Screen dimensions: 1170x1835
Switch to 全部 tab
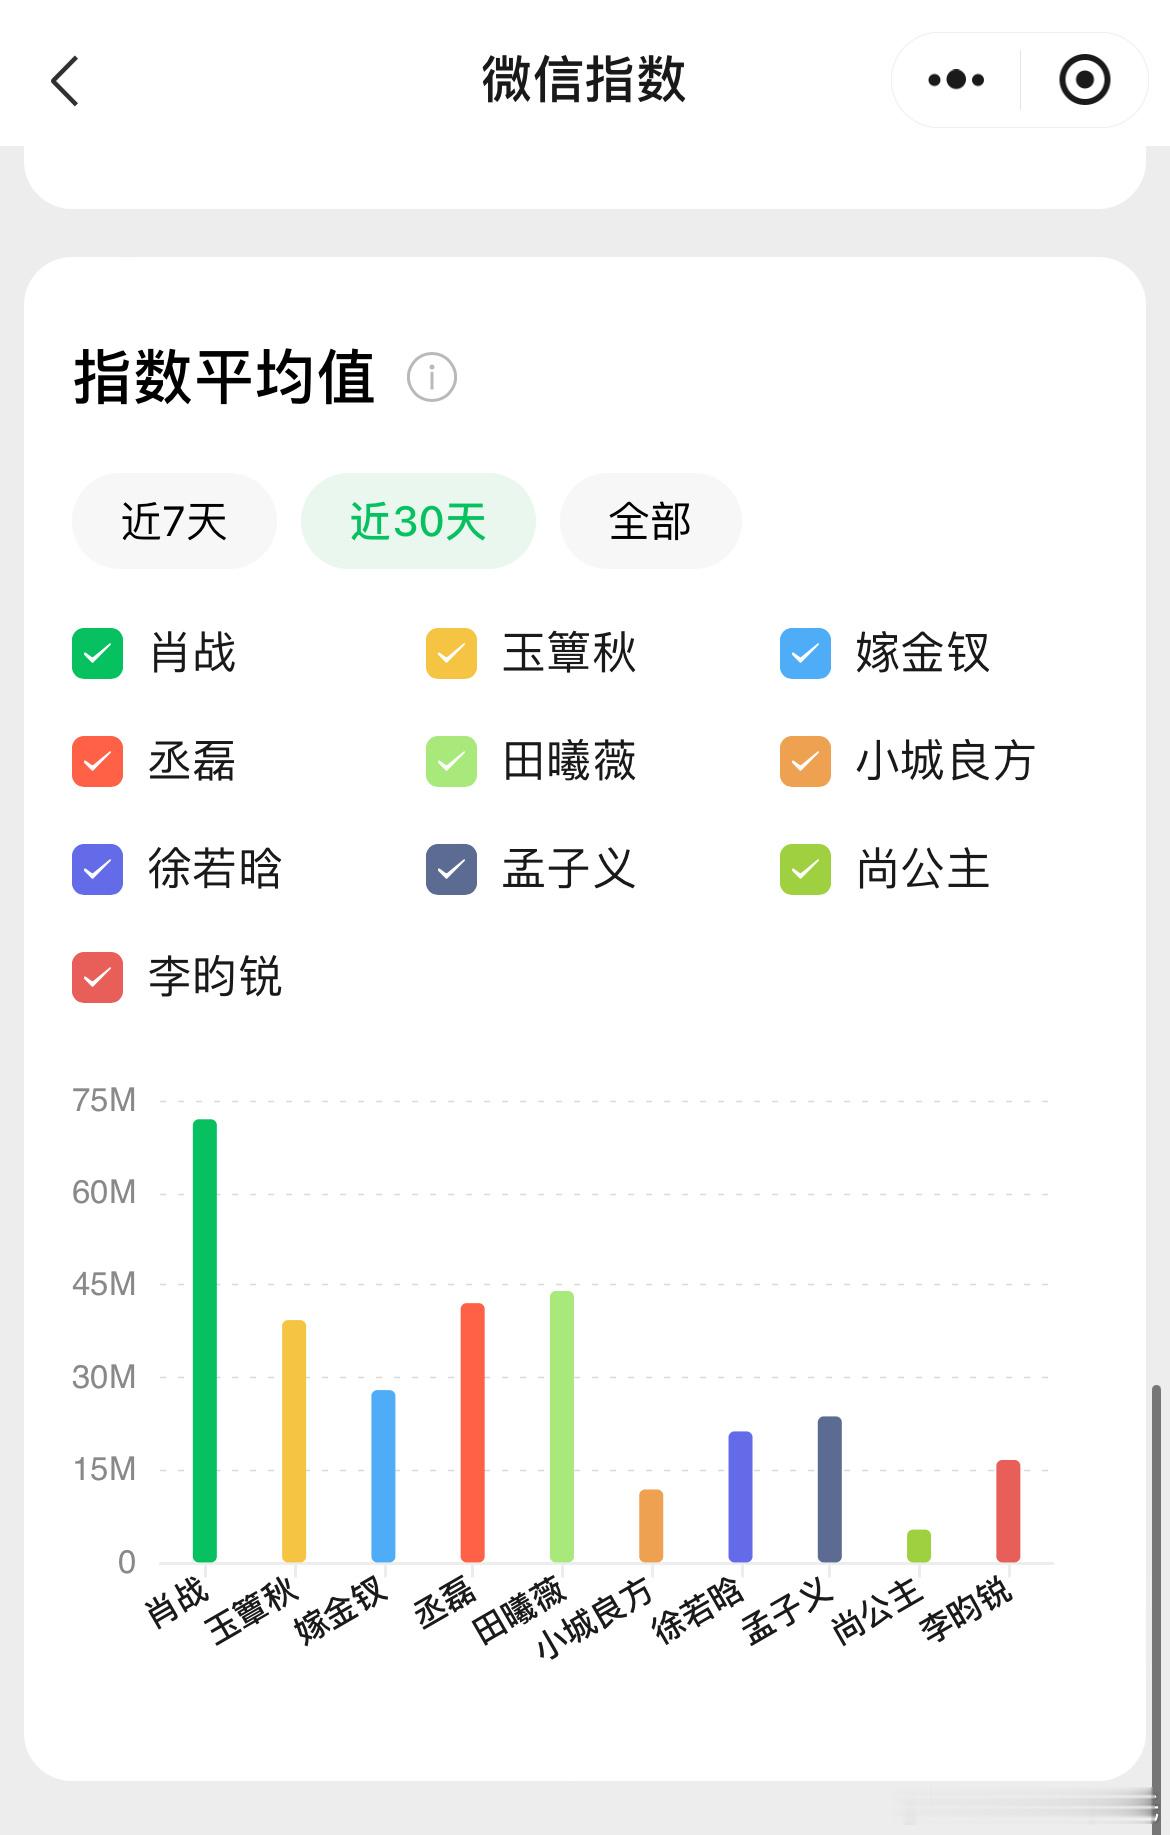tap(650, 521)
